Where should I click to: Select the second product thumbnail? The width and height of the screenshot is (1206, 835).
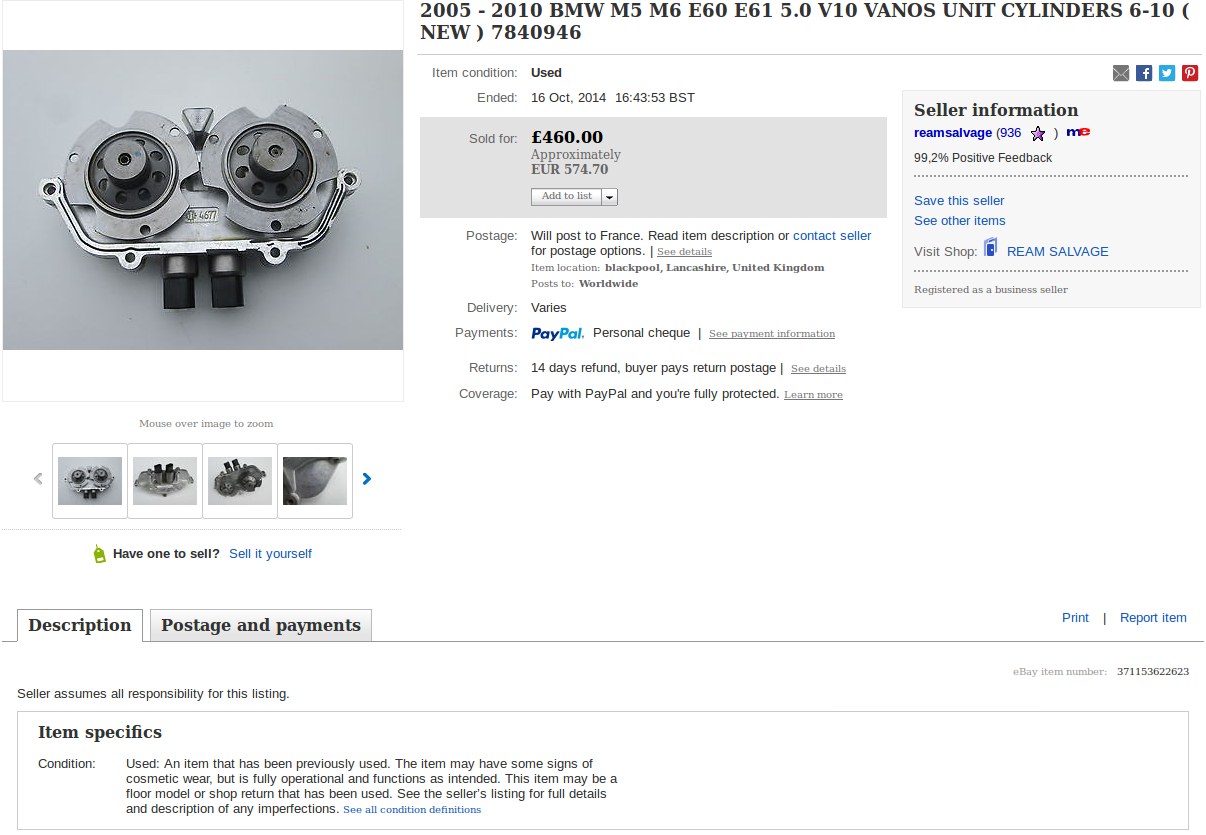[165, 481]
